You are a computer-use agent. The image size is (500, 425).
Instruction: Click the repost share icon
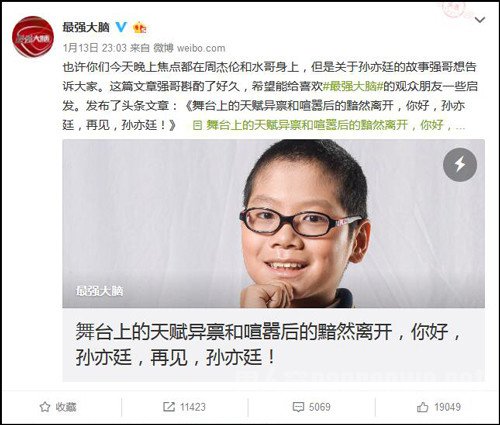point(169,407)
